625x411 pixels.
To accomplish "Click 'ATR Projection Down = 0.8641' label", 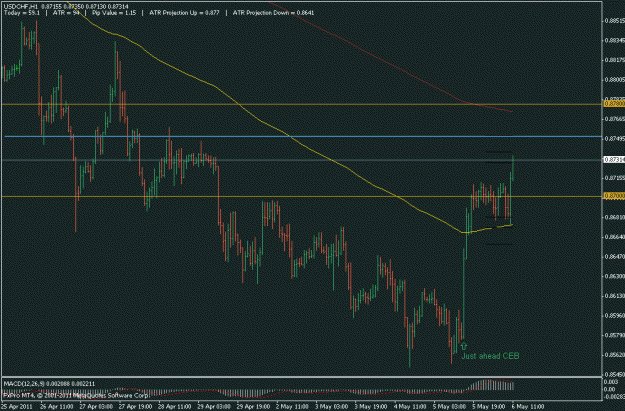I will [x=273, y=13].
